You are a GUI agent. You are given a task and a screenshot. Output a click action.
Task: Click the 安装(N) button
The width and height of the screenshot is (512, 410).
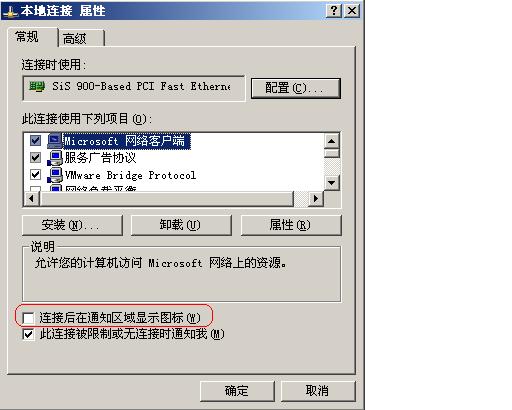(72, 225)
